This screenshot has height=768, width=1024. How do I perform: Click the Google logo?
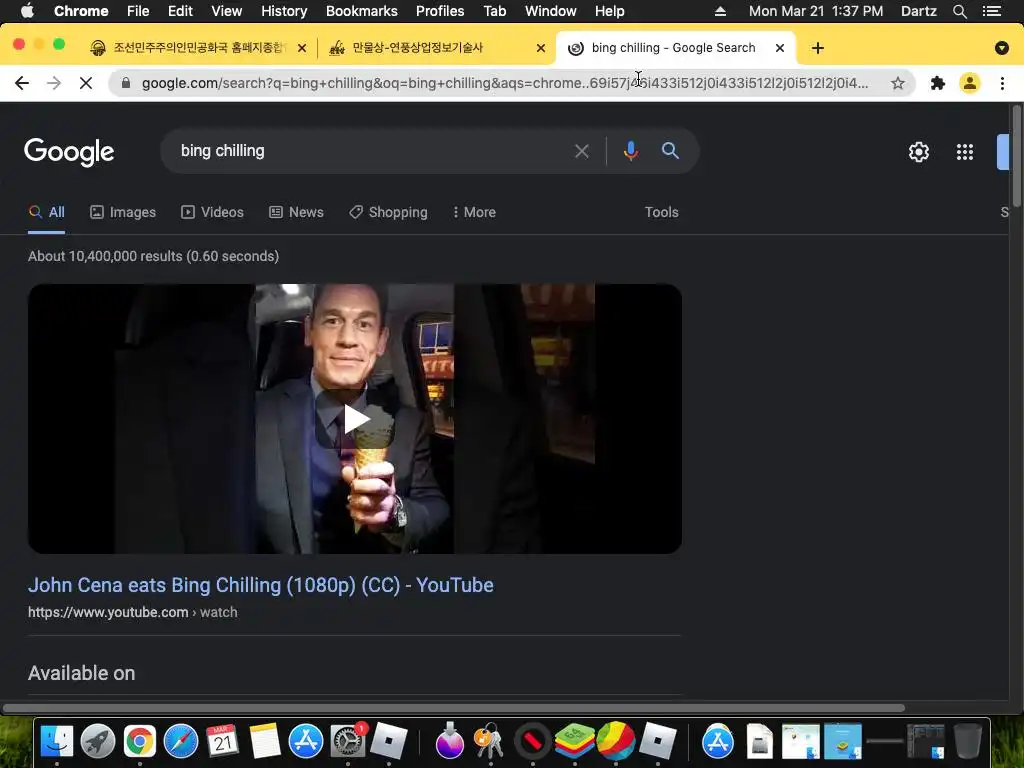[69, 152]
